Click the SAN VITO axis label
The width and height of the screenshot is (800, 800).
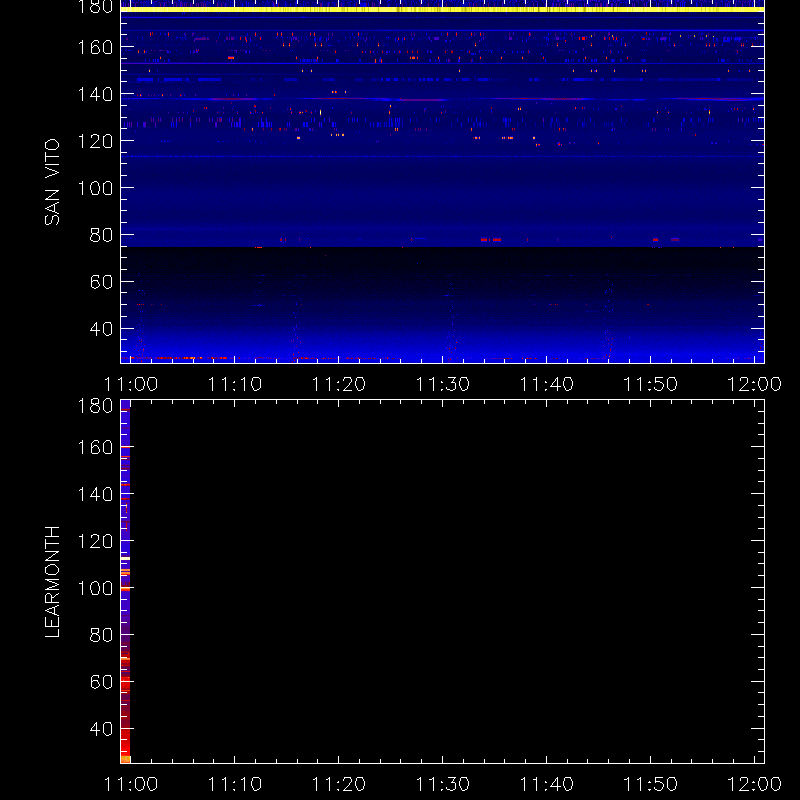click(x=52, y=182)
